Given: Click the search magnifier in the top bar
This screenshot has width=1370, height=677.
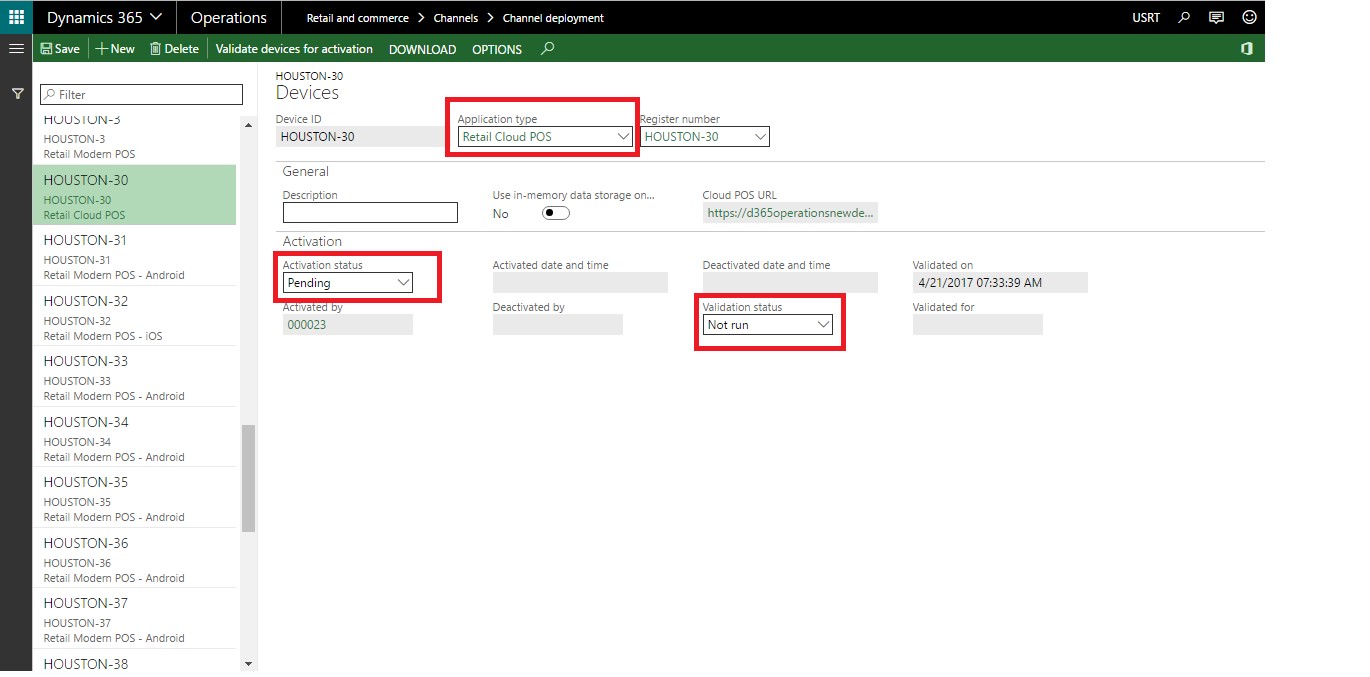Looking at the screenshot, I should point(1184,17).
